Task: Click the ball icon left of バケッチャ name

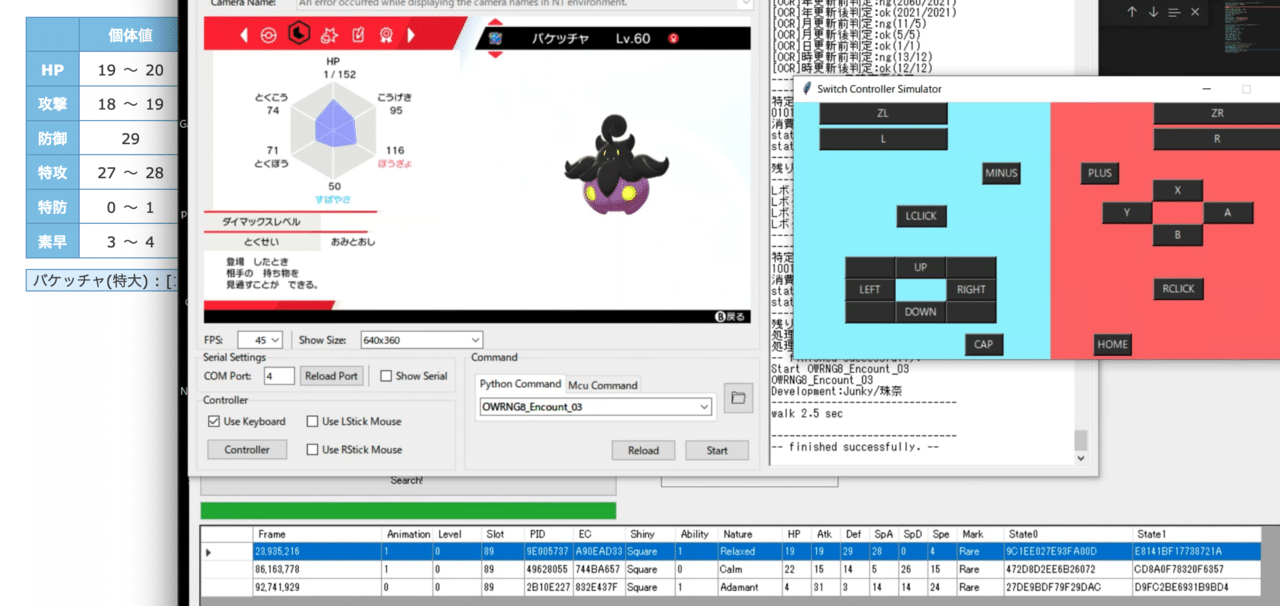Action: coord(494,38)
